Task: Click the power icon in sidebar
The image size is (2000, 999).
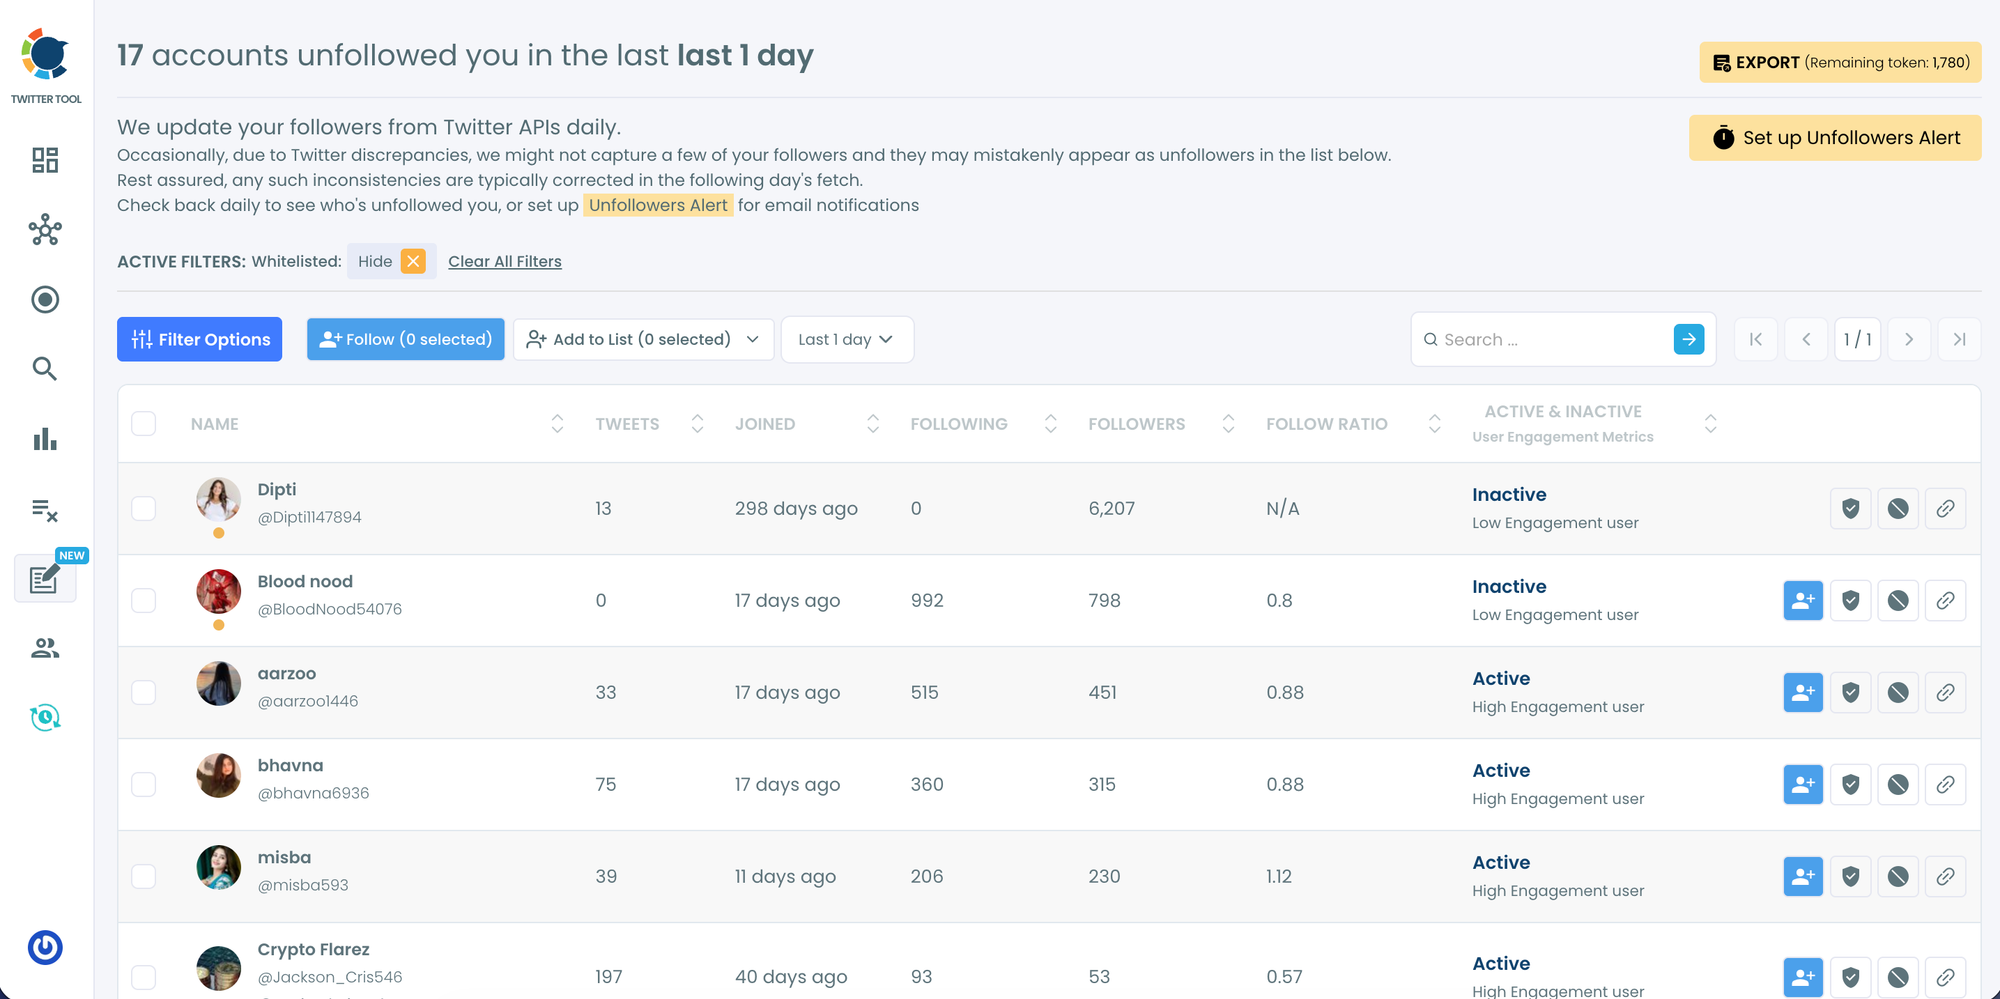Action: pyautogui.click(x=45, y=947)
